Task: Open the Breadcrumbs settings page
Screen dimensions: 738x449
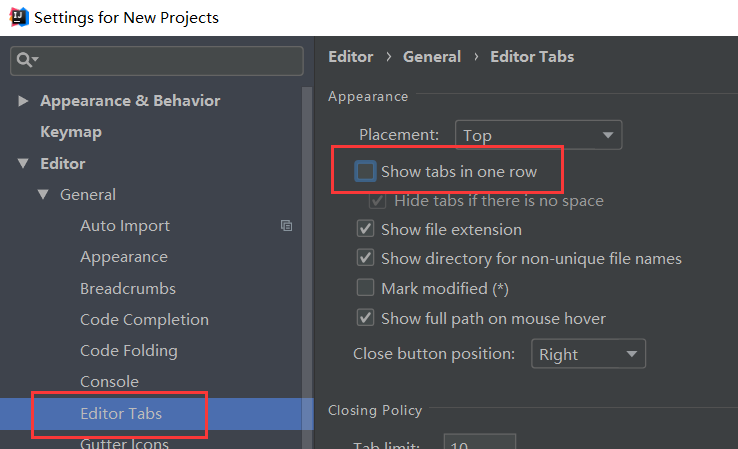Action: [x=128, y=289]
